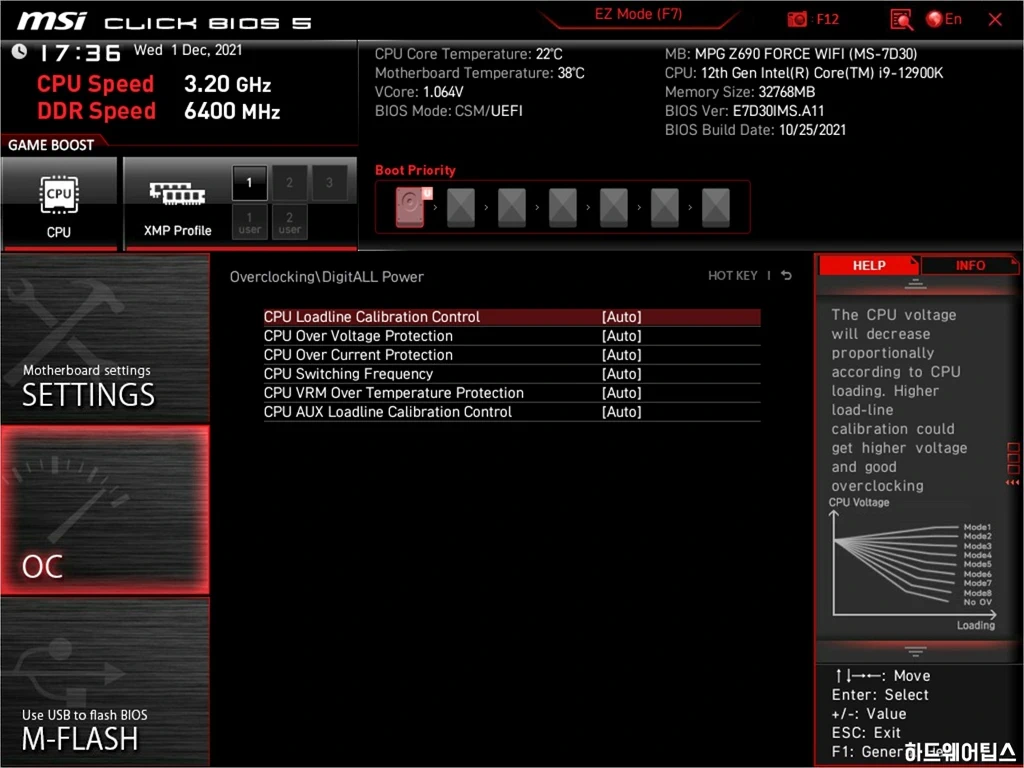Click the CPU Voltage load-line graph
Viewport: 1024px width, 768px height.
[913, 564]
